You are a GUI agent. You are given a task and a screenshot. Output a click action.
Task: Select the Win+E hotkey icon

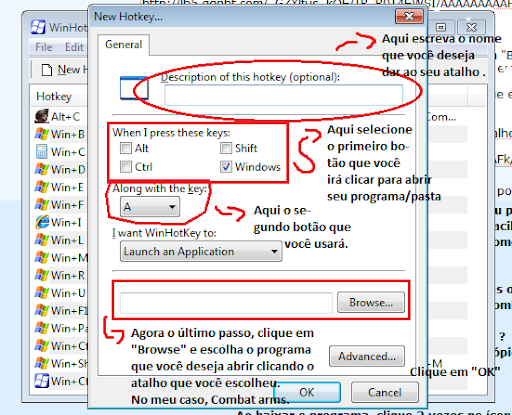coord(42,187)
